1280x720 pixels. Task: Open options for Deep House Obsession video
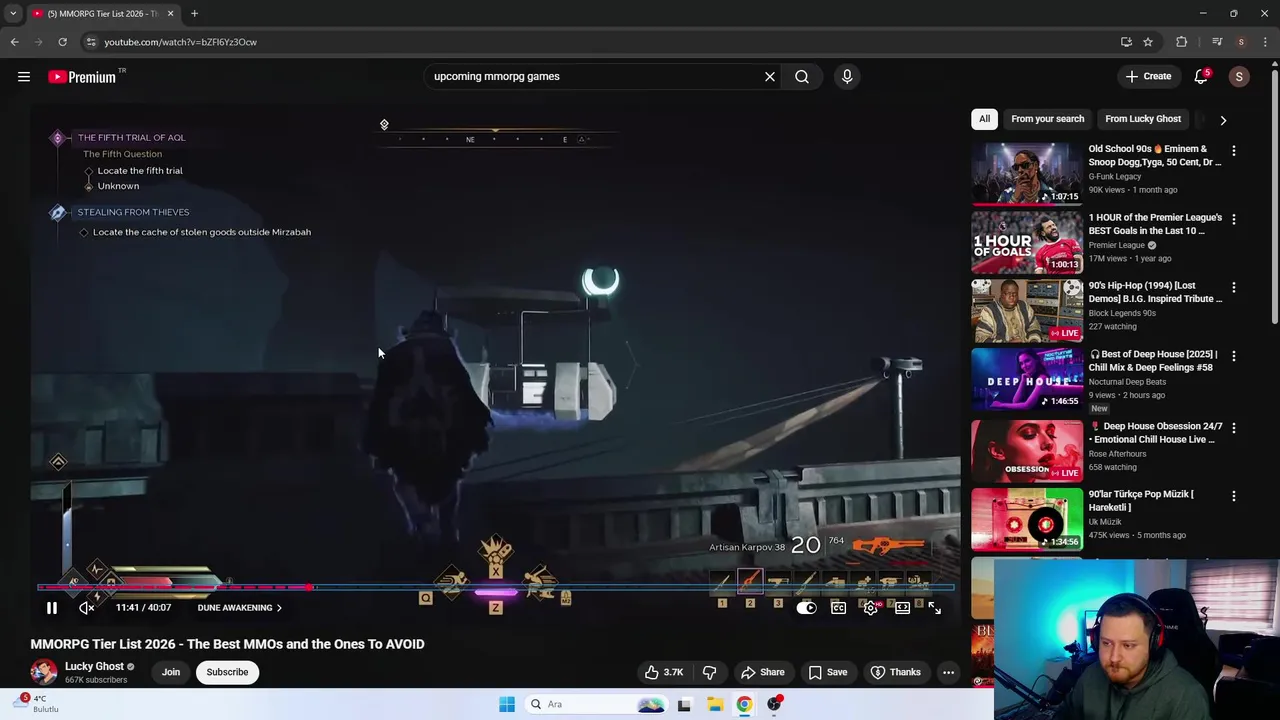[x=1233, y=428]
